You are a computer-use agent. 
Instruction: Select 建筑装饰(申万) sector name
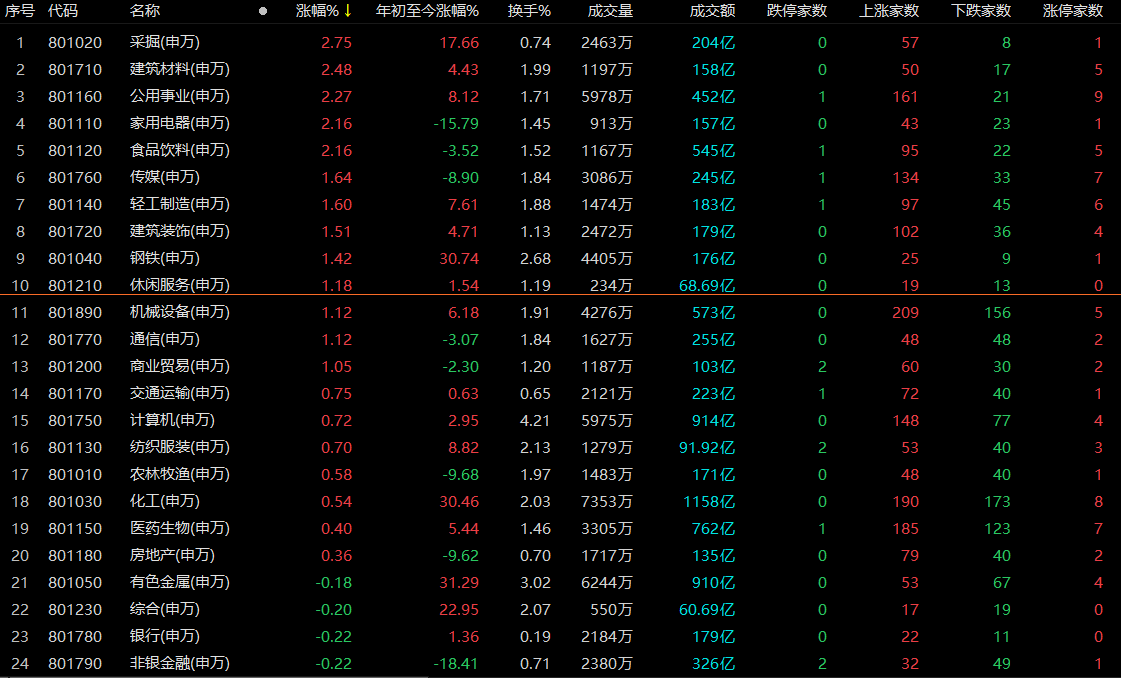coord(180,231)
